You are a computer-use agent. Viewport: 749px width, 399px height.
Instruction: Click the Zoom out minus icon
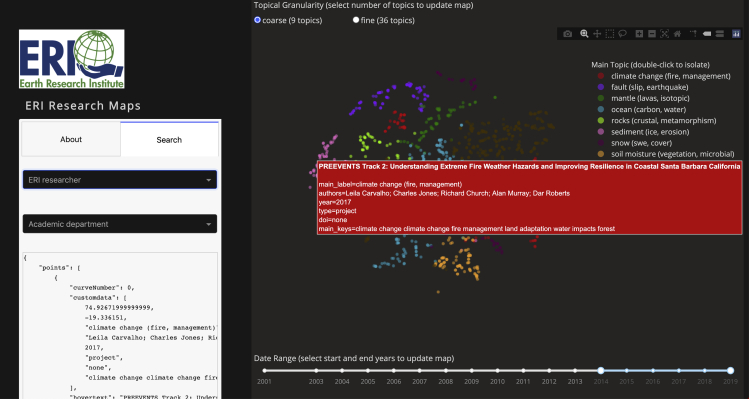tap(652, 34)
